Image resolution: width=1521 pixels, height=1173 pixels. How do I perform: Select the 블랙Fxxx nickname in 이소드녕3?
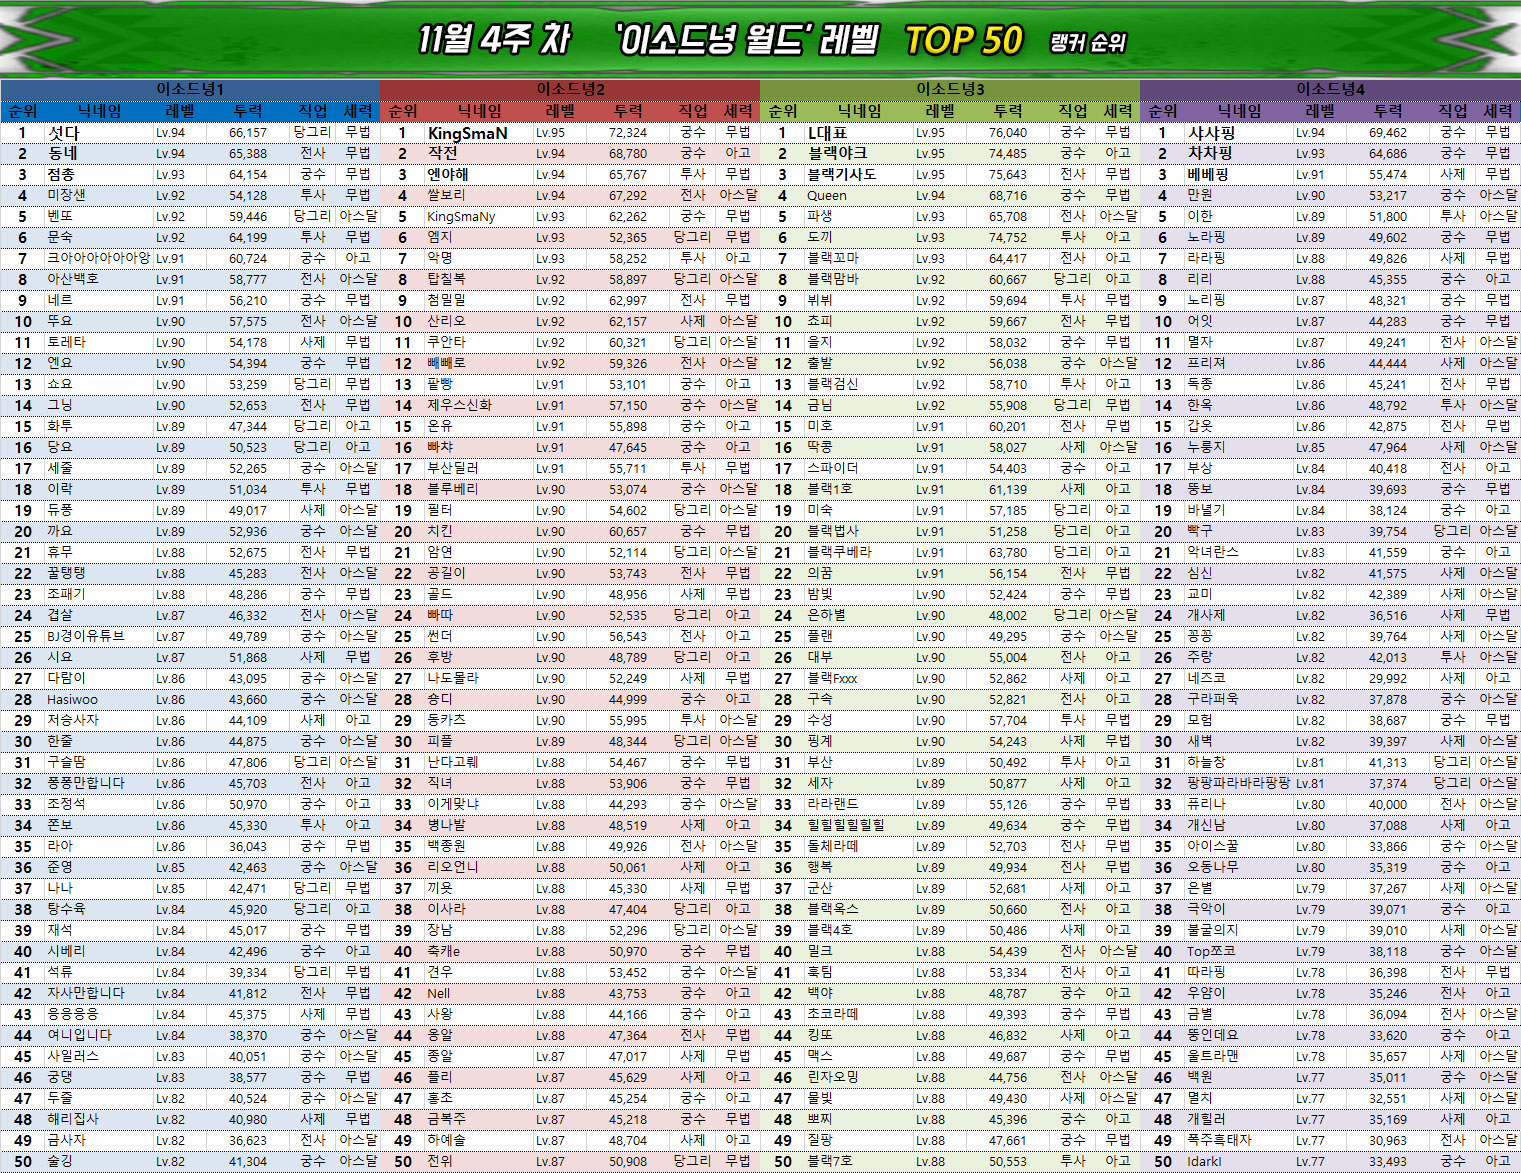pyautogui.click(x=832, y=679)
